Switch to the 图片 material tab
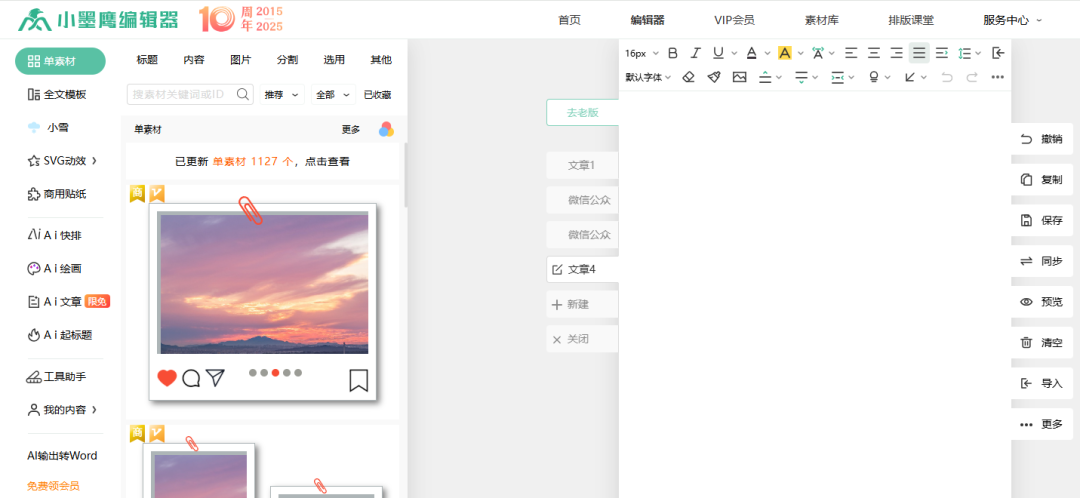This screenshot has height=498, width=1080. point(240,60)
